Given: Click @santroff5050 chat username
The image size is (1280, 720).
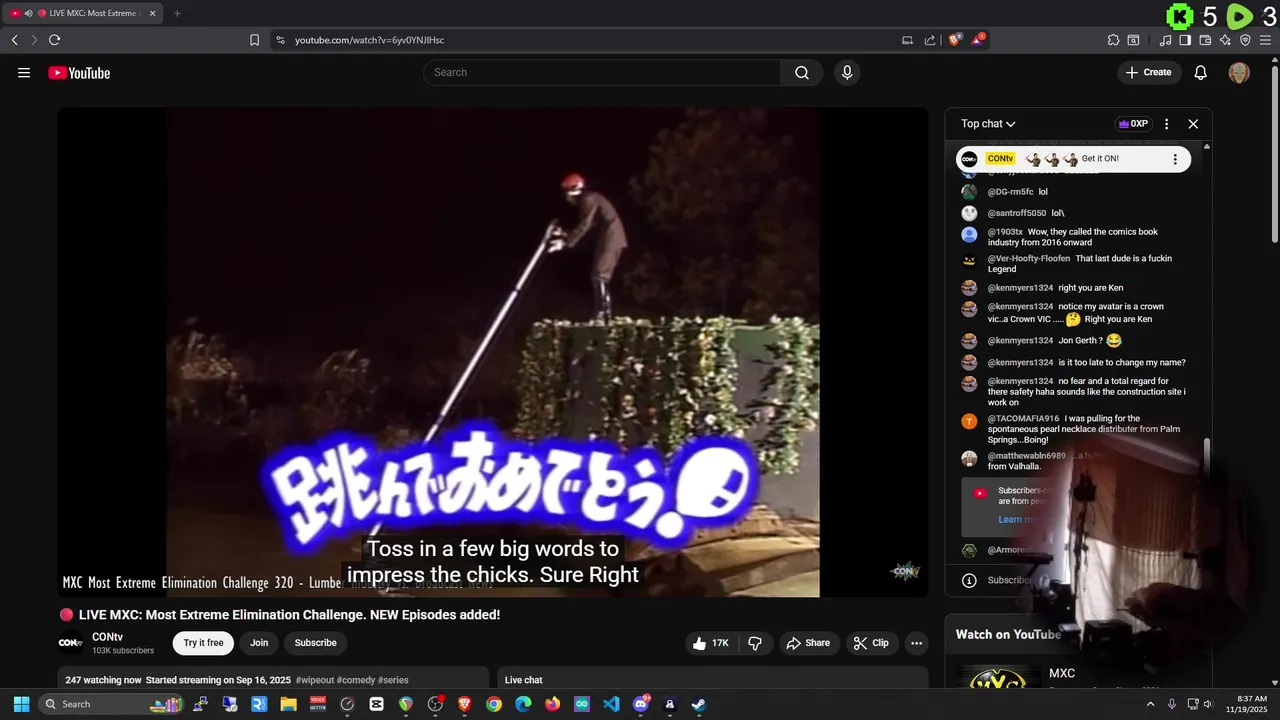Looking at the screenshot, I should pos(1017,213).
